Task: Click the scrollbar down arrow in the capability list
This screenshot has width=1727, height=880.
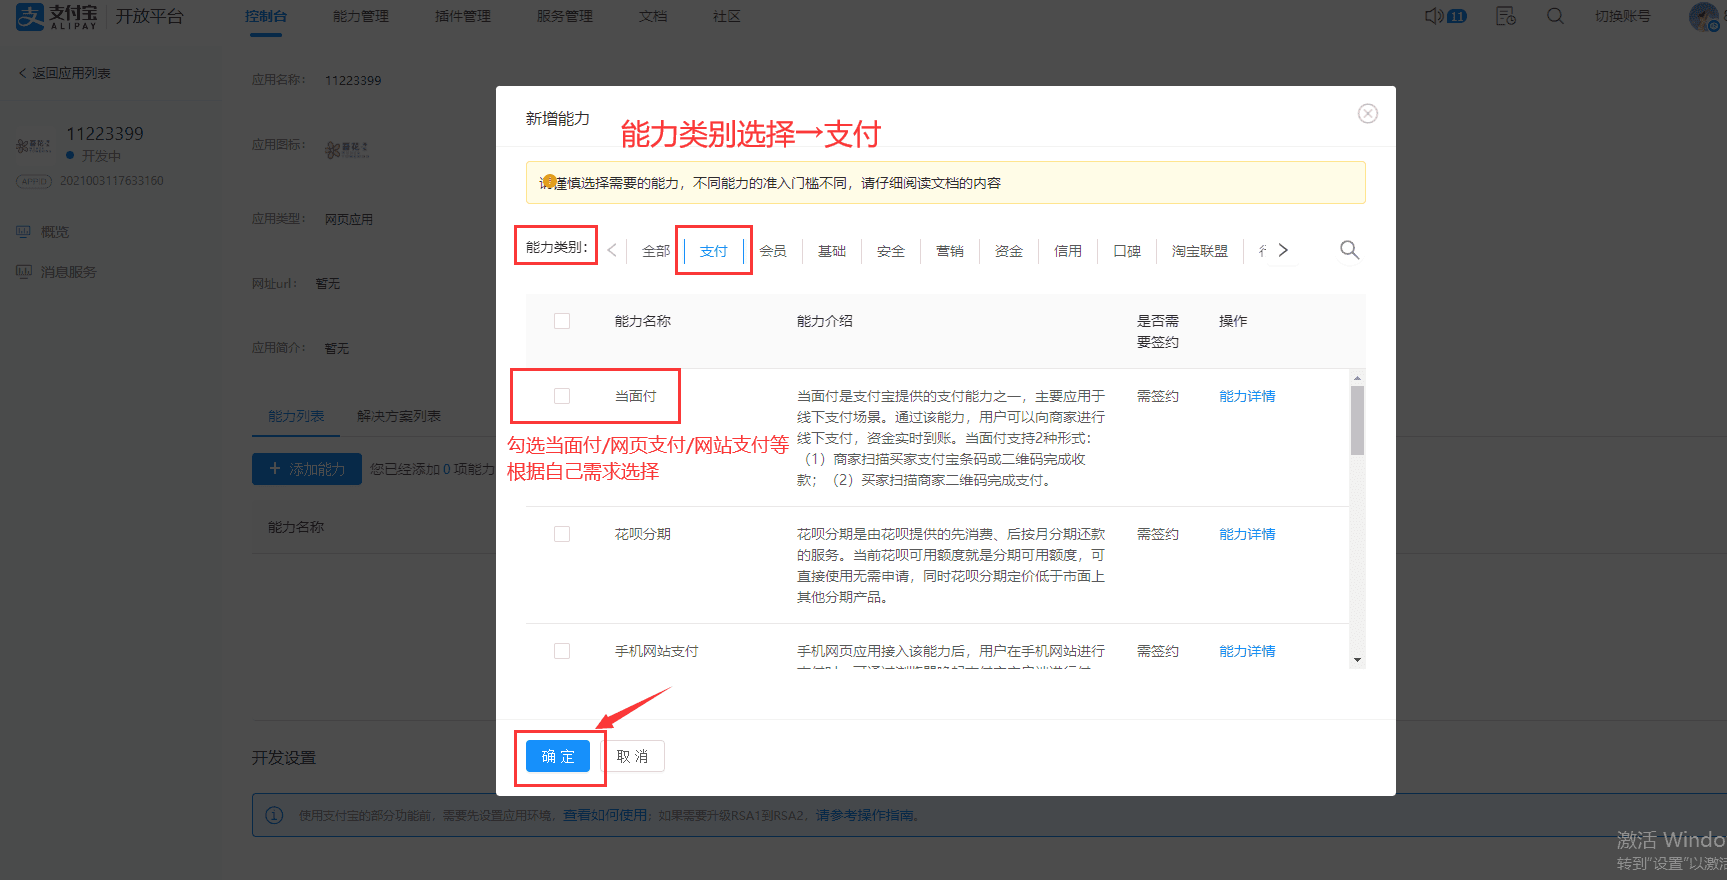Action: point(1357,659)
